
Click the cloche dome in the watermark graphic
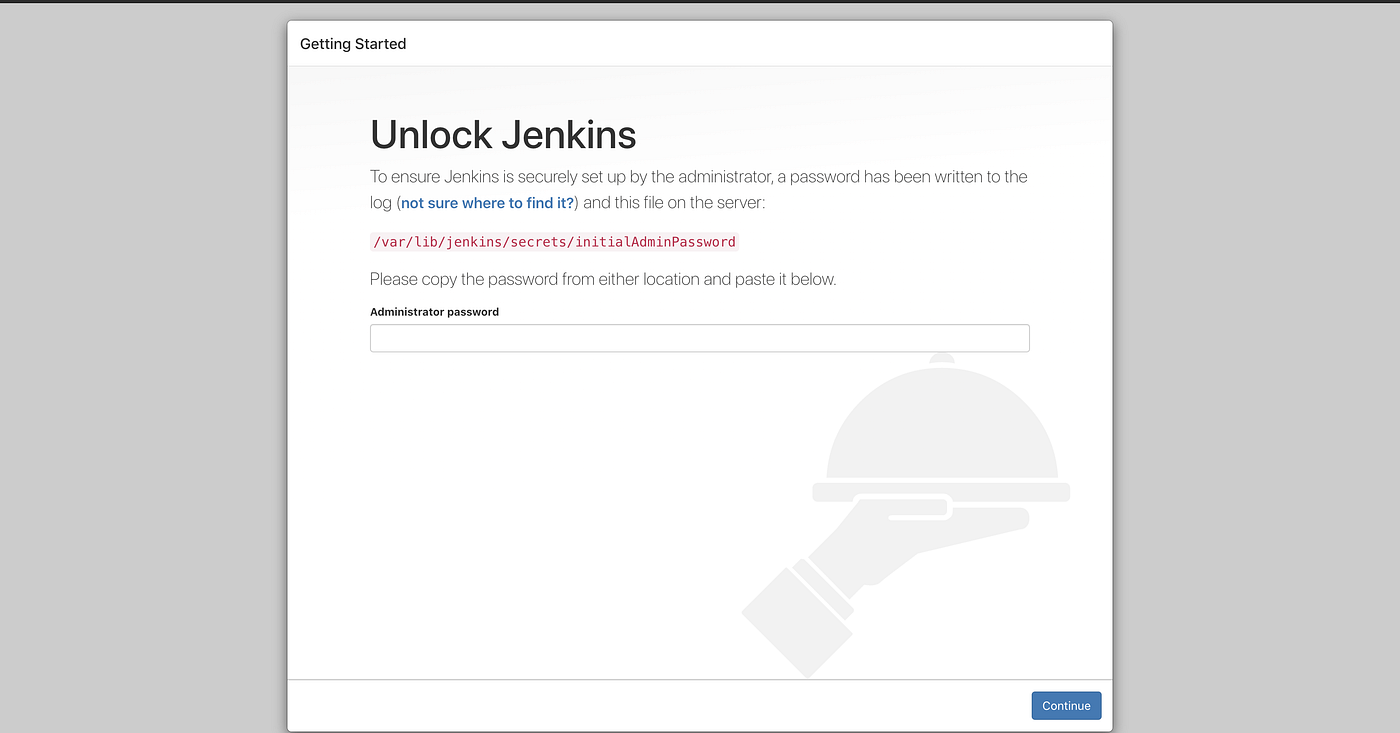(x=940, y=430)
